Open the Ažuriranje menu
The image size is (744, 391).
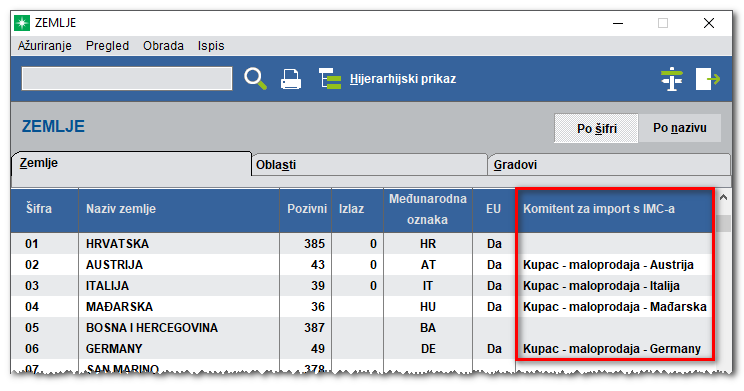point(45,46)
